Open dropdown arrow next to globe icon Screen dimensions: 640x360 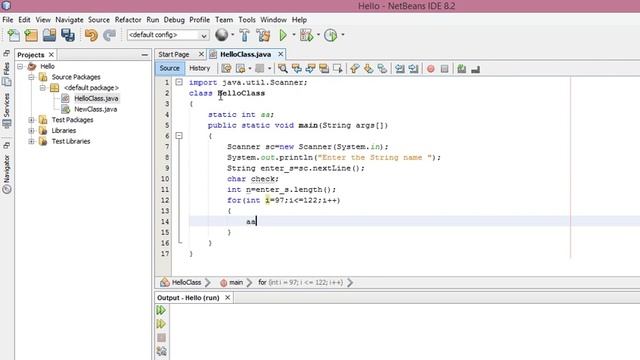coord(233,35)
